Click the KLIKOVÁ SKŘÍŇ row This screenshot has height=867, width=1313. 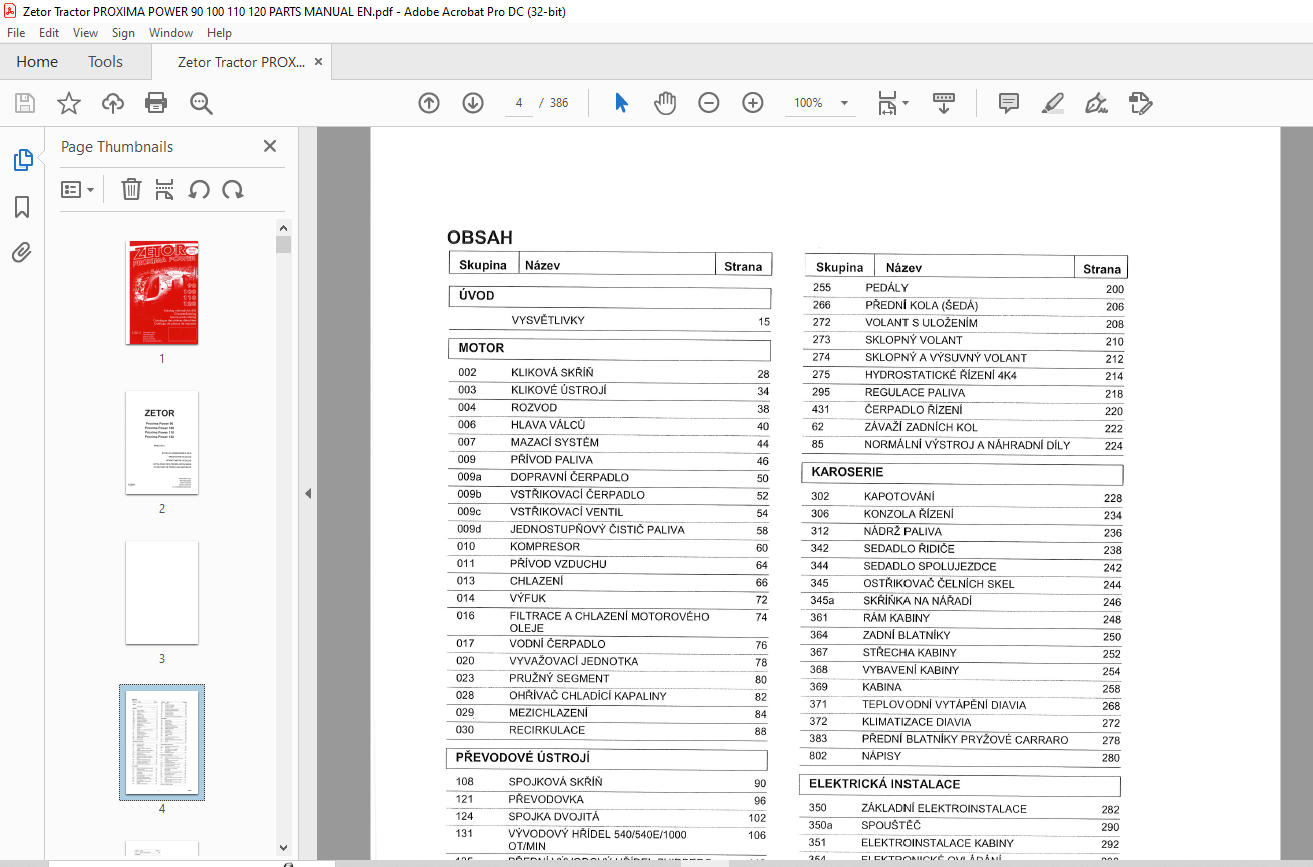pos(610,373)
